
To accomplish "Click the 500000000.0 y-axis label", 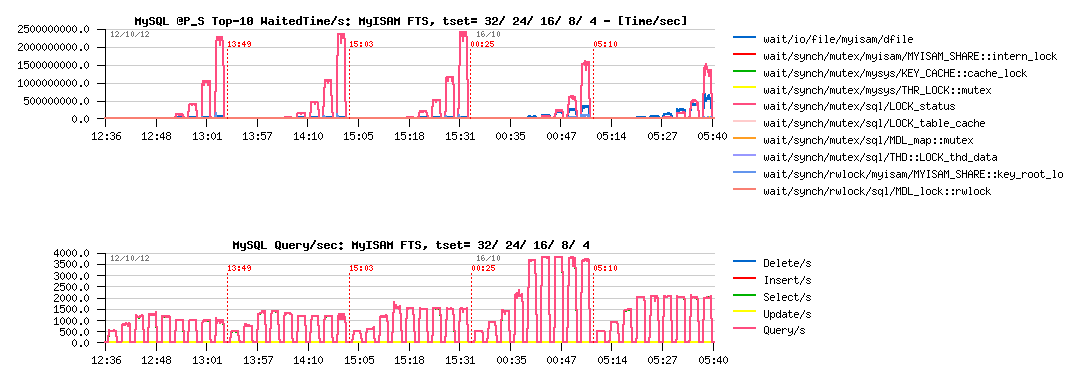I will pyautogui.click(x=57, y=101).
